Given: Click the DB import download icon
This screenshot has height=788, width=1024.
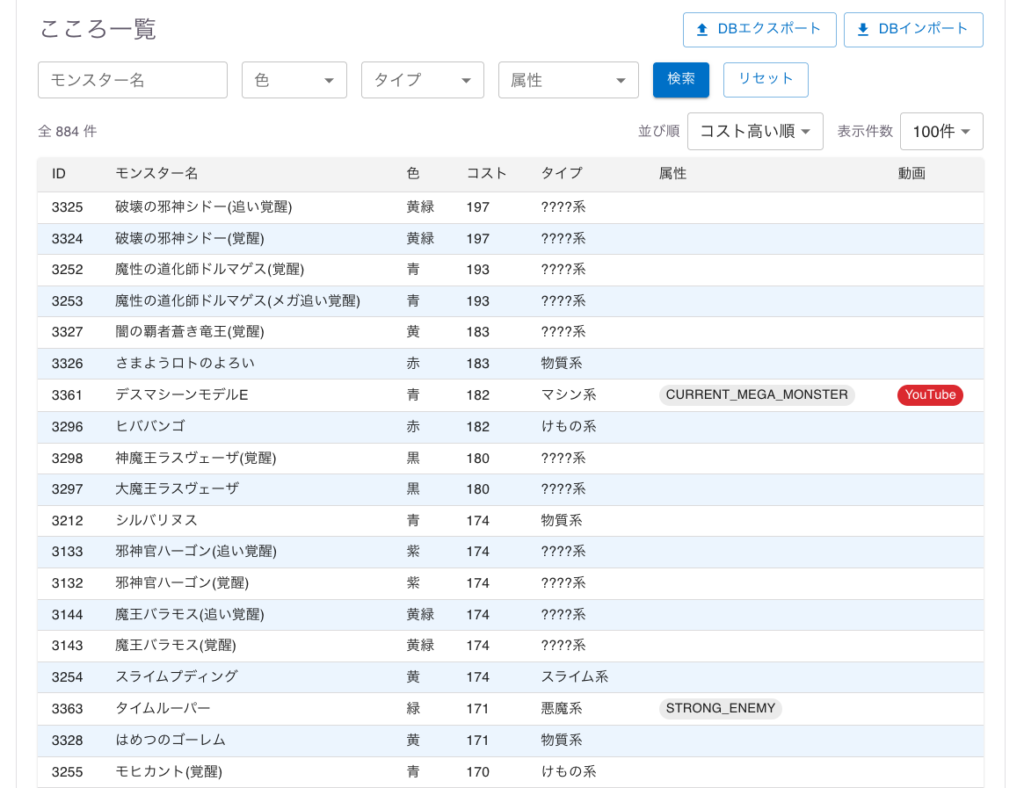Looking at the screenshot, I should coord(863,29).
